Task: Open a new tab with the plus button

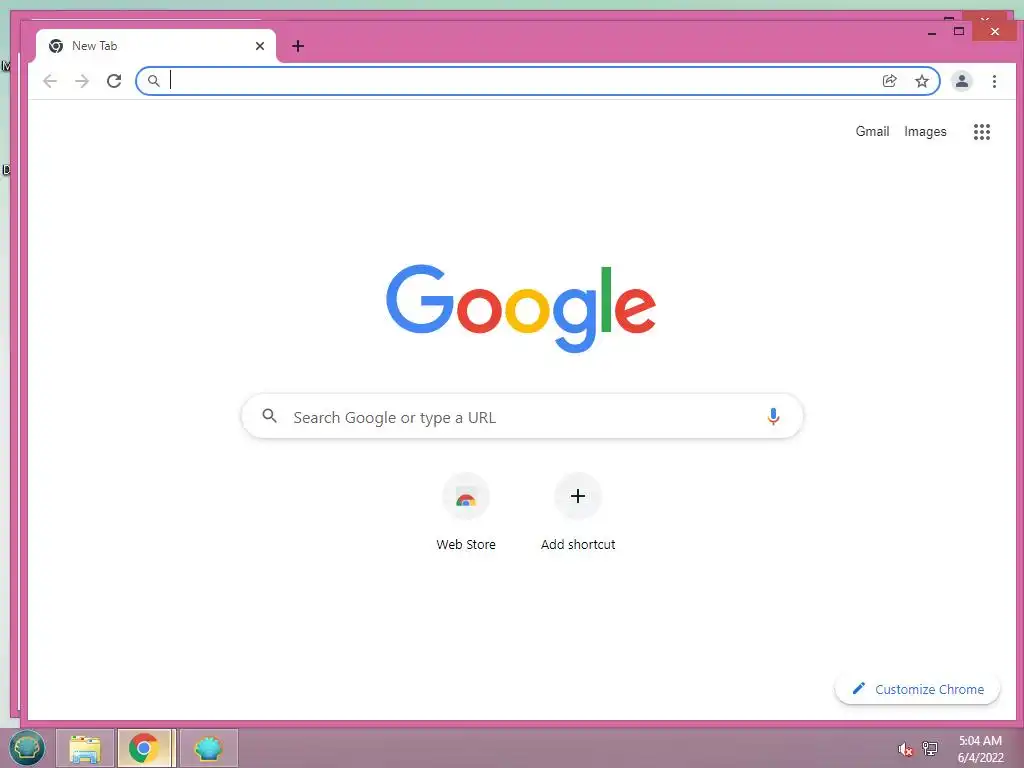Action: tap(298, 46)
